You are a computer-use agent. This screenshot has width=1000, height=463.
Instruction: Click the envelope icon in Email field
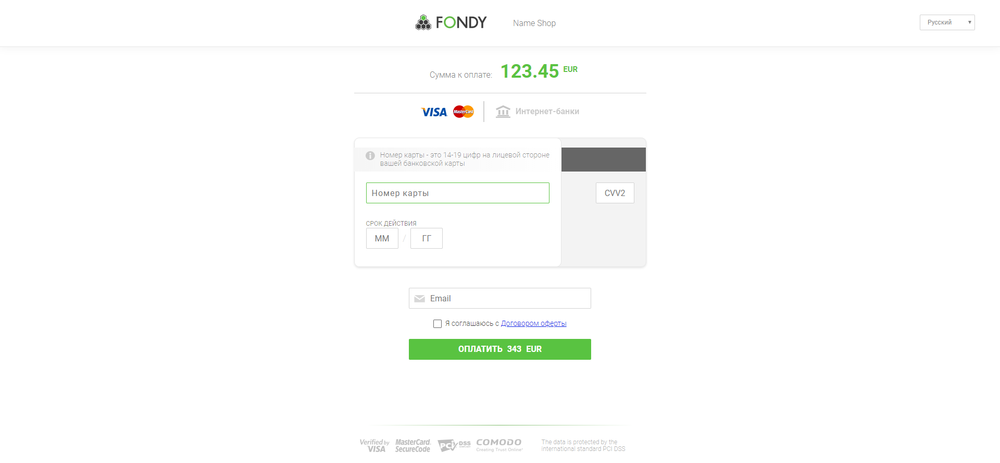[x=419, y=298]
